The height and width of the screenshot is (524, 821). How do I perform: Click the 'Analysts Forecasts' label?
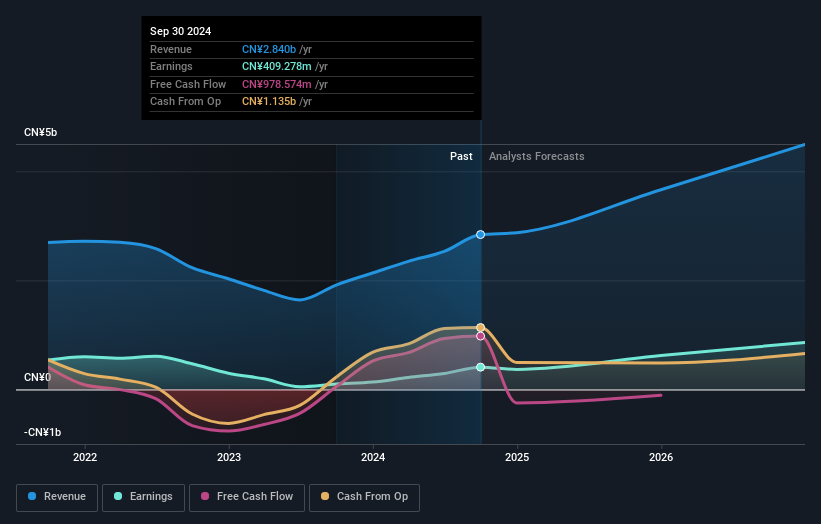coord(537,157)
